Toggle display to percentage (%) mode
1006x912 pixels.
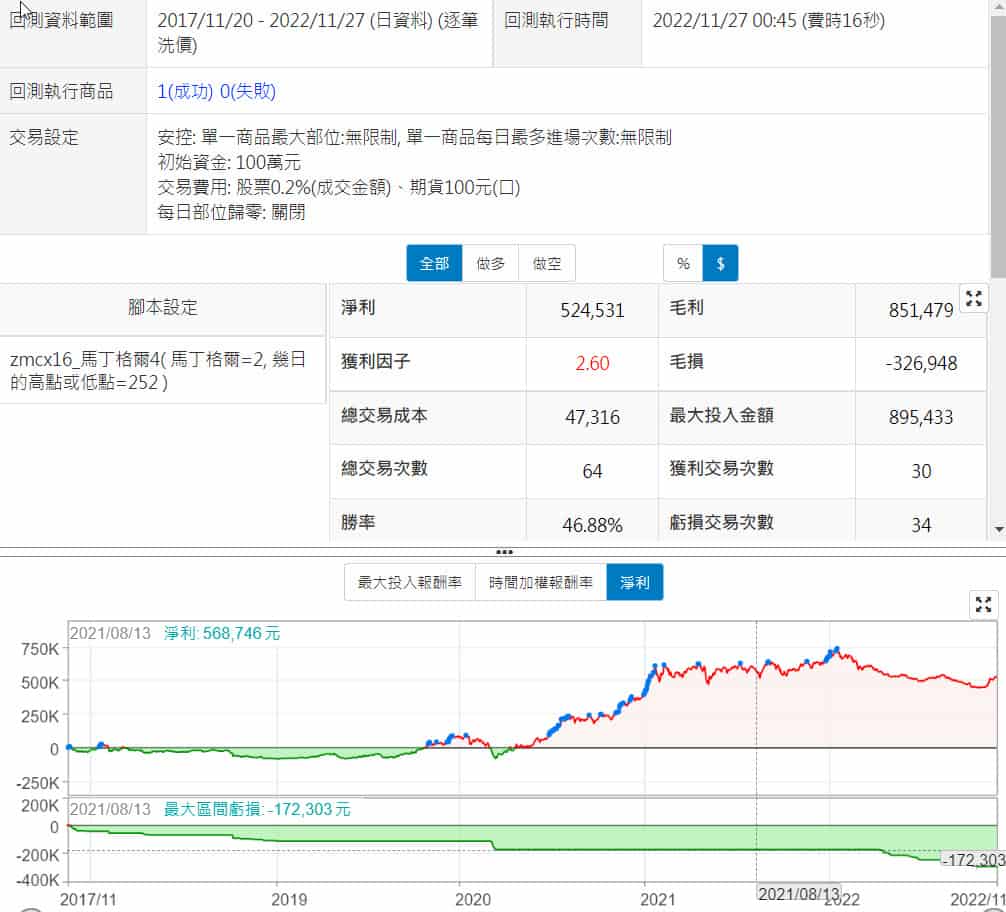point(683,264)
